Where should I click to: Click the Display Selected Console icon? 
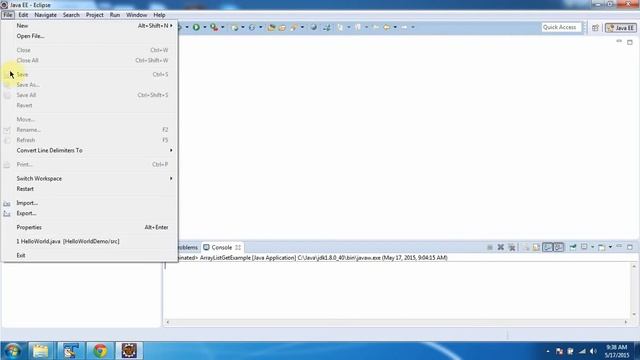pyautogui.click(x=584, y=247)
